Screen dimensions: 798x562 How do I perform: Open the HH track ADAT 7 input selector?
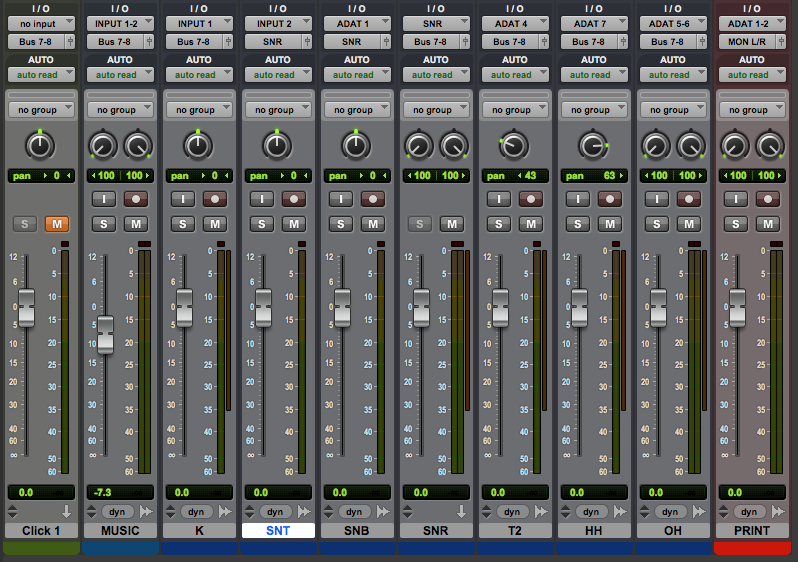[593, 23]
